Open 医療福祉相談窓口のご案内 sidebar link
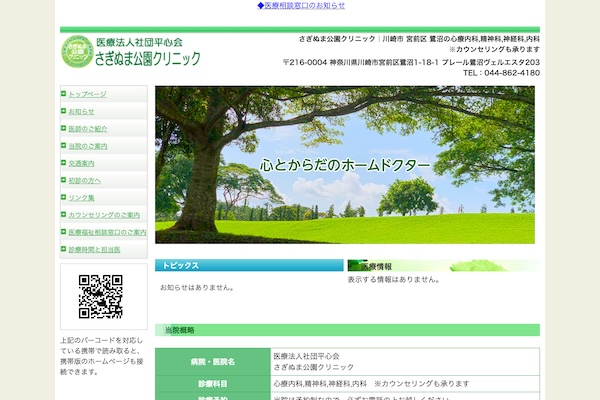The image size is (600, 400). point(107,232)
